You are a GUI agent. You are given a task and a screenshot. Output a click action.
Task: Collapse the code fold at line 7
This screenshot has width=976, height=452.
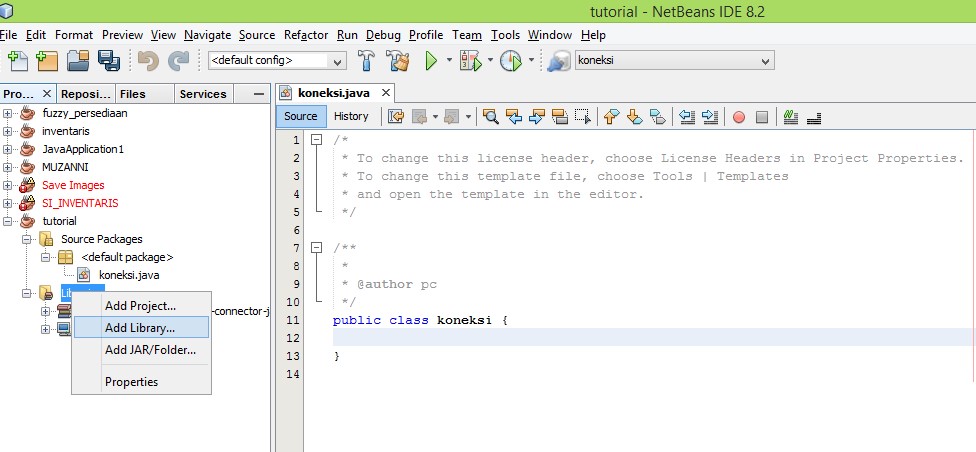[x=316, y=248]
